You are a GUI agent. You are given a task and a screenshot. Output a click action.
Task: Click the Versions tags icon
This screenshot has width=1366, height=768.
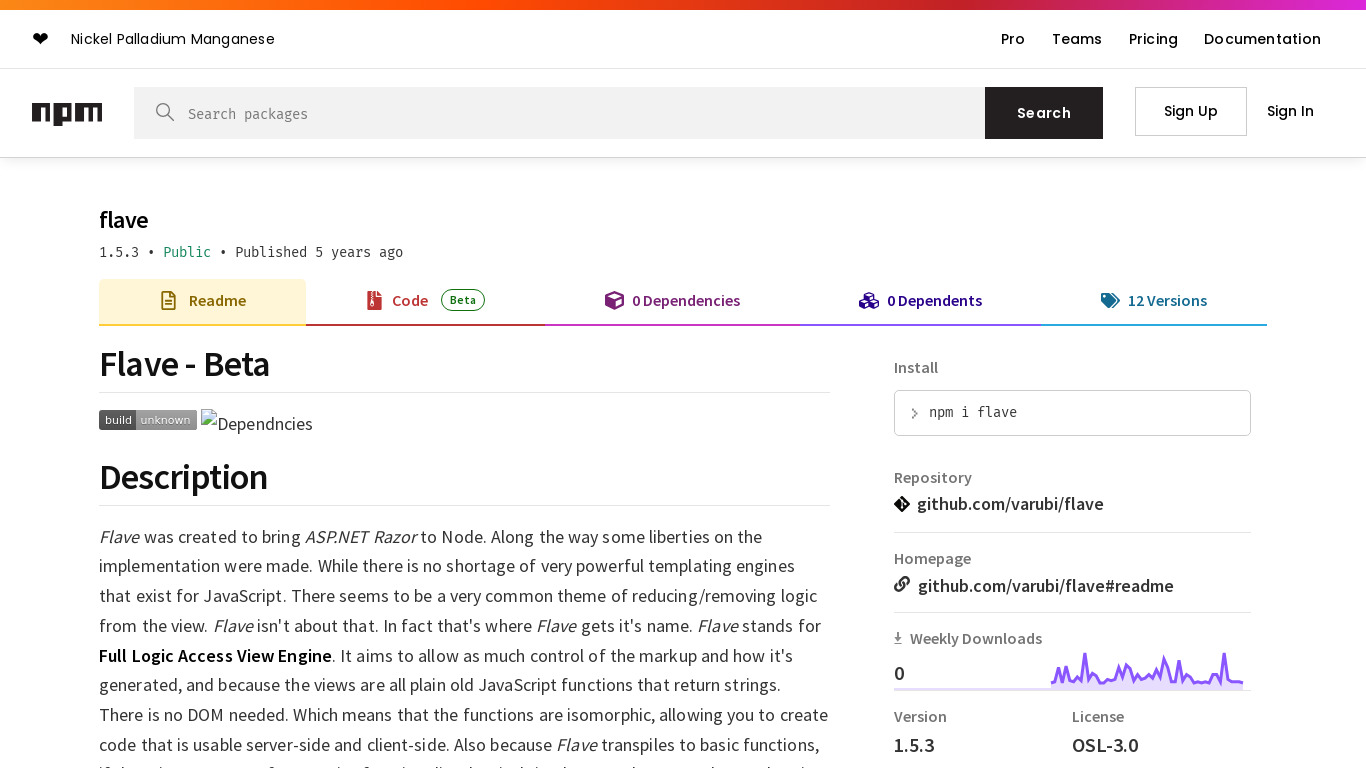tap(1110, 300)
